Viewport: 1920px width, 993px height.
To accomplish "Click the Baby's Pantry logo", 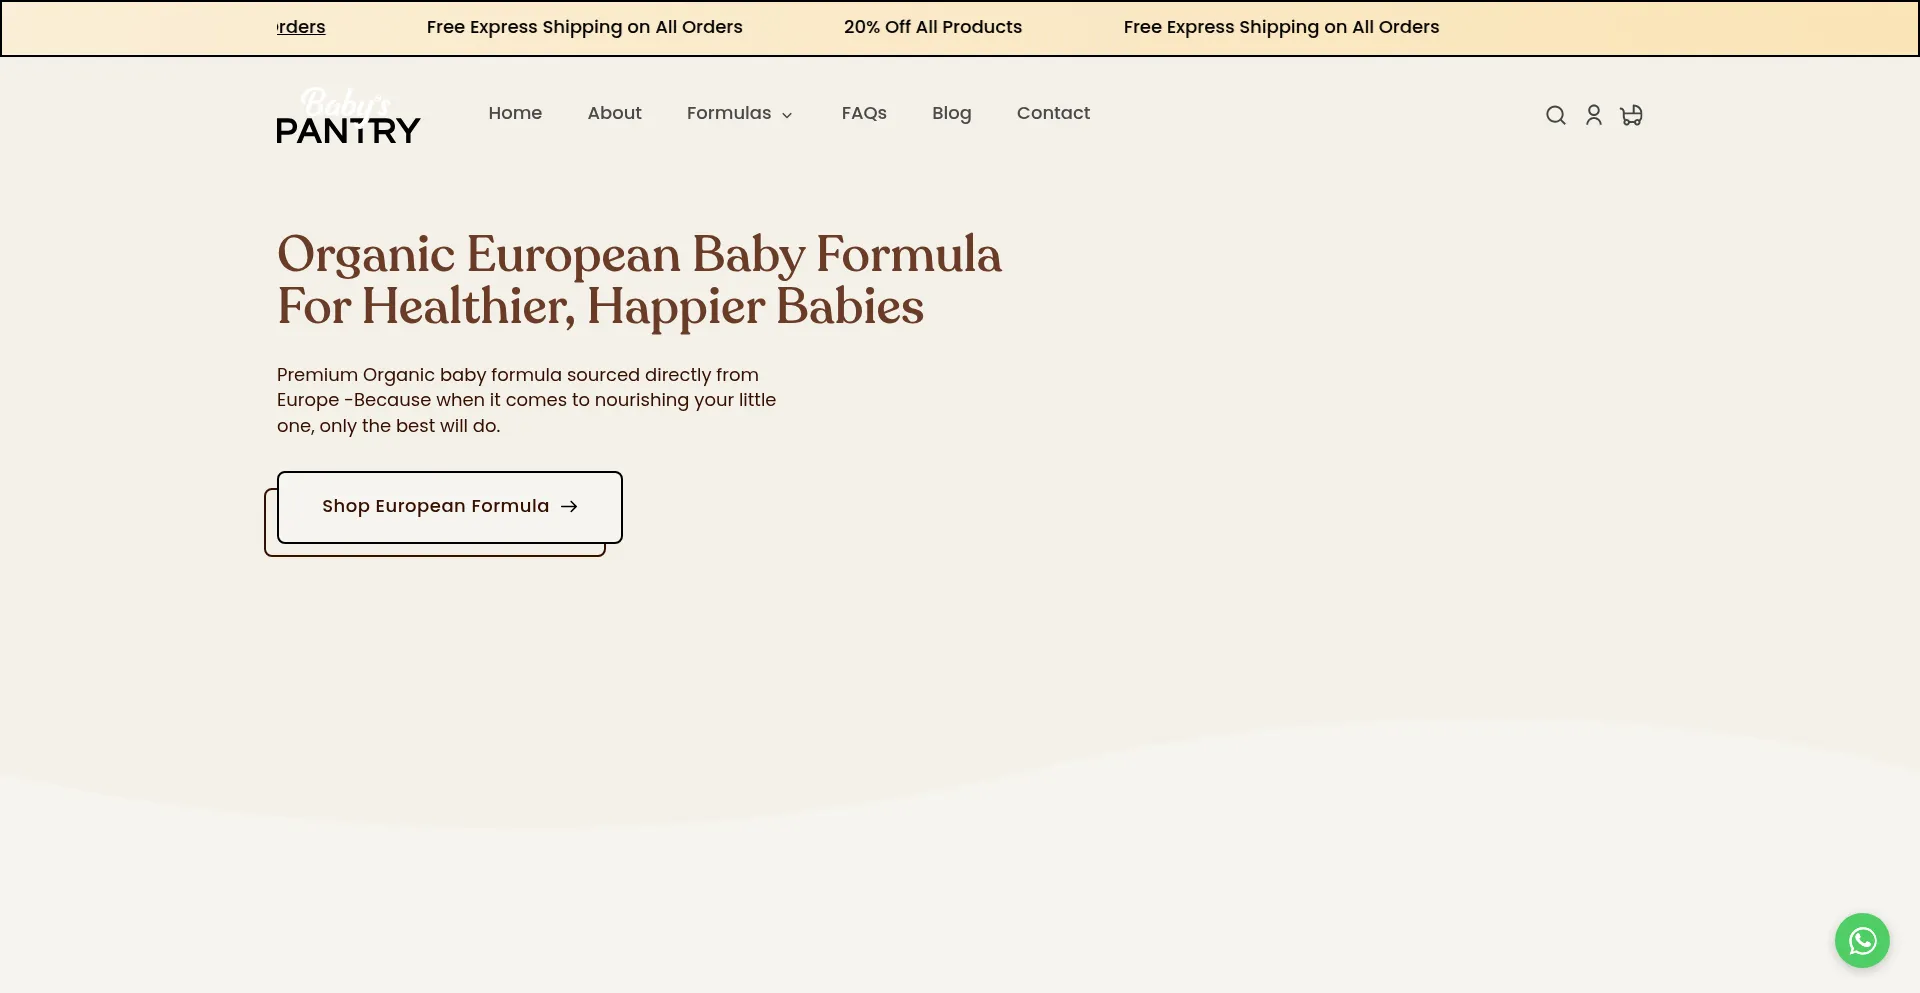I will 348,116.
